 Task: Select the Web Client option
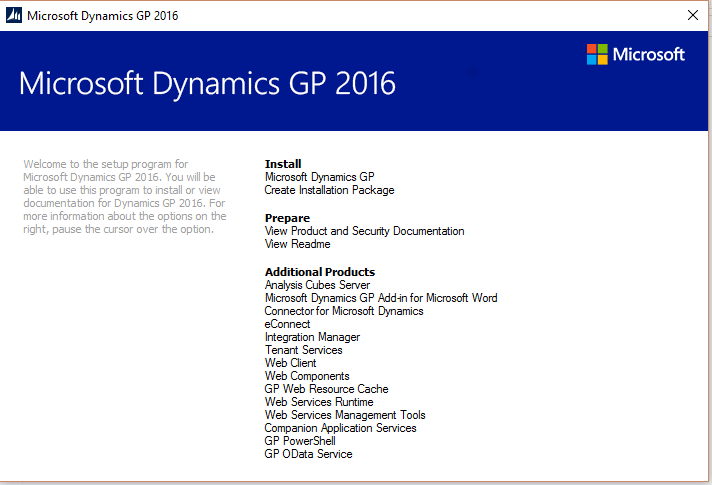coord(290,363)
